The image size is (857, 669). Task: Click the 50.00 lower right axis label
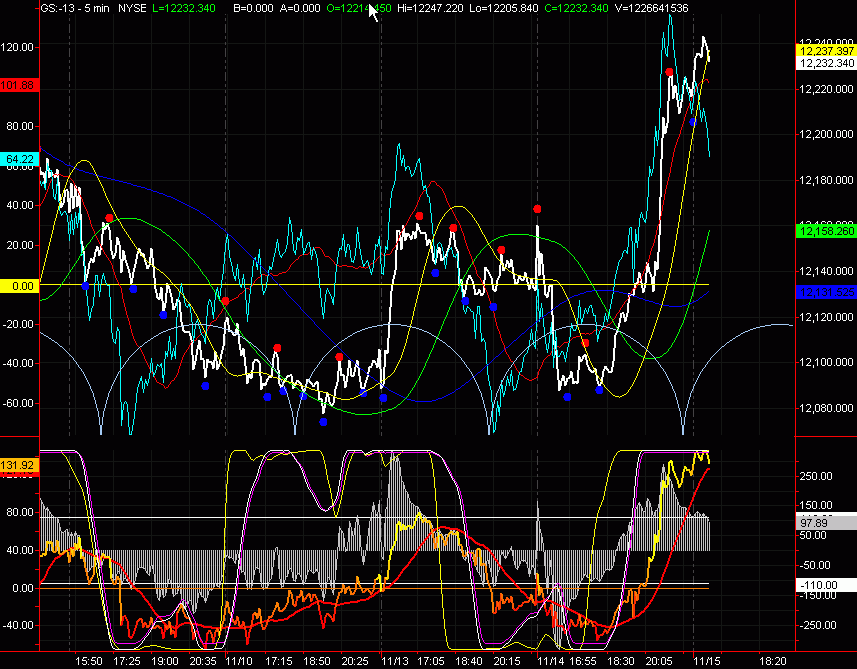point(813,535)
